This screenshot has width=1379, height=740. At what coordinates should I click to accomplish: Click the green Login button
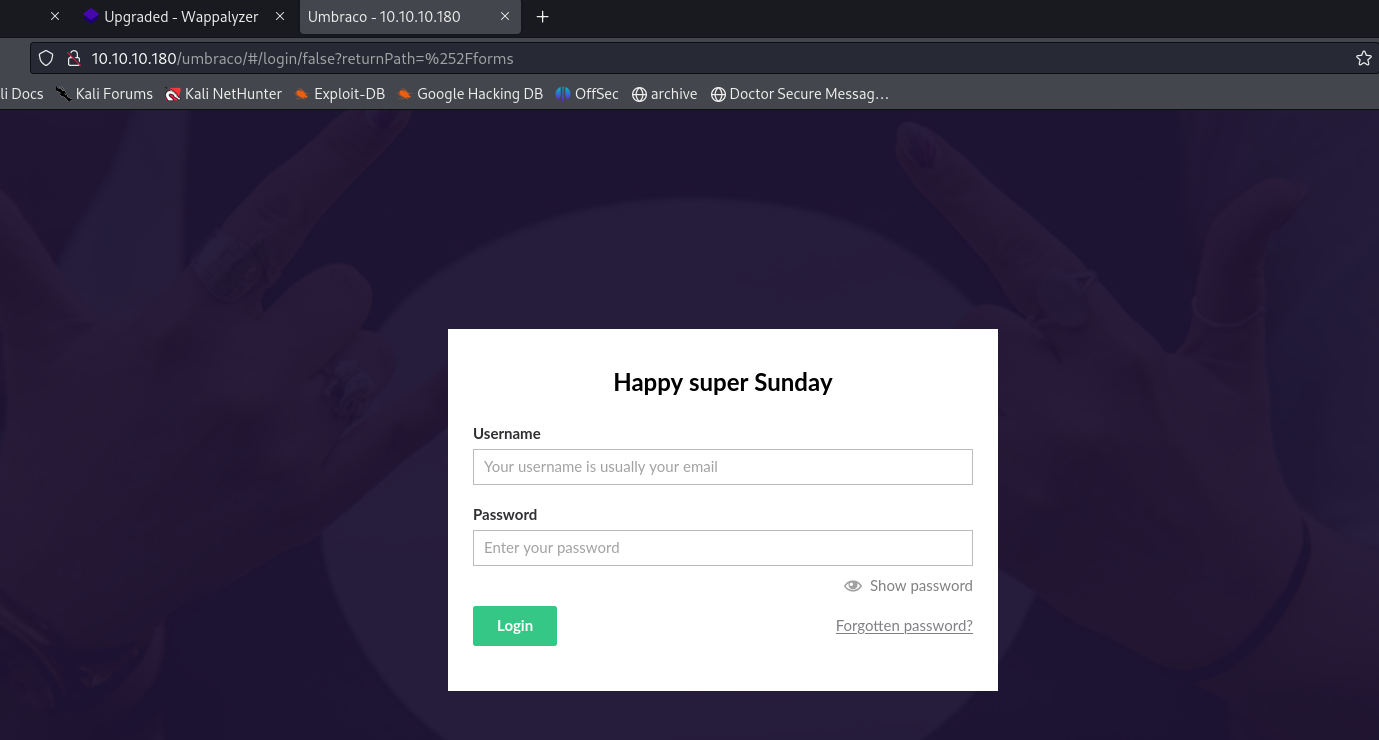pyautogui.click(x=515, y=626)
